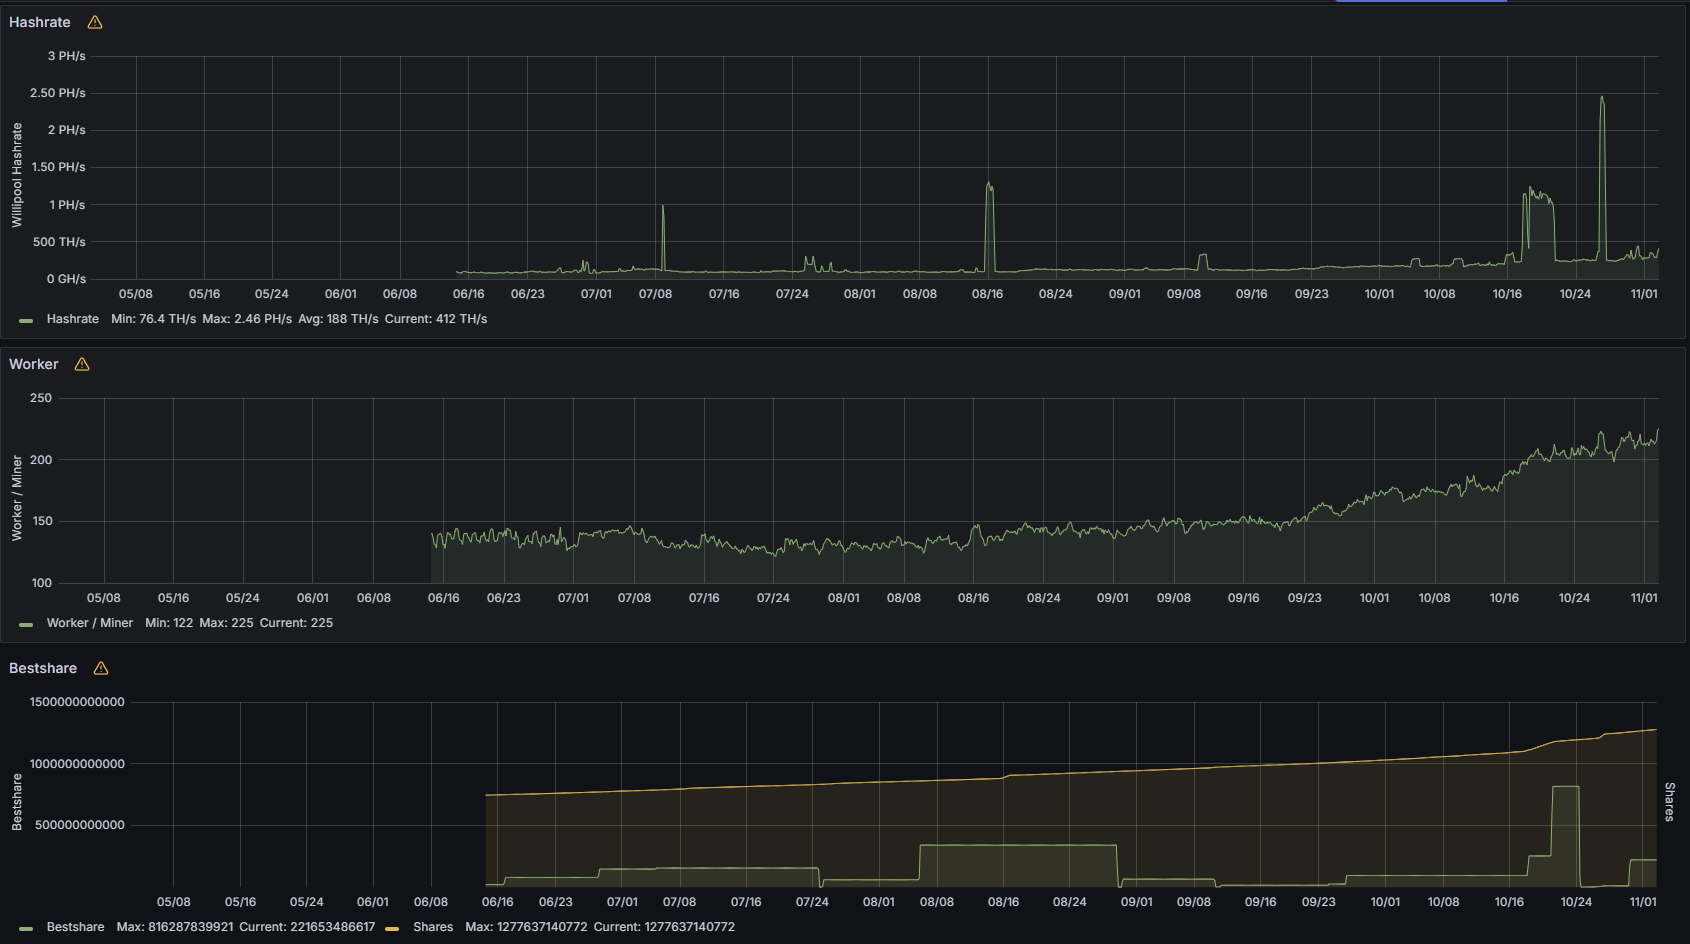Click the Worker 'Min: 122' legend value
The image size is (1690, 944).
click(x=169, y=623)
